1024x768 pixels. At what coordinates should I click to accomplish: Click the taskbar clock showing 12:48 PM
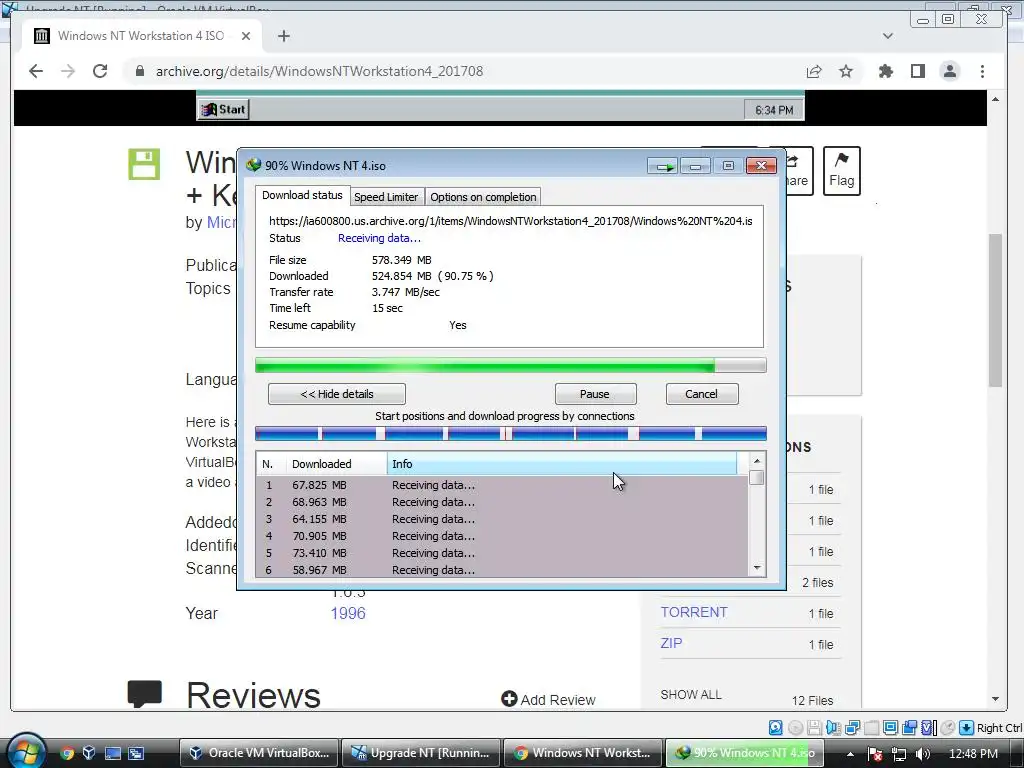click(973, 754)
